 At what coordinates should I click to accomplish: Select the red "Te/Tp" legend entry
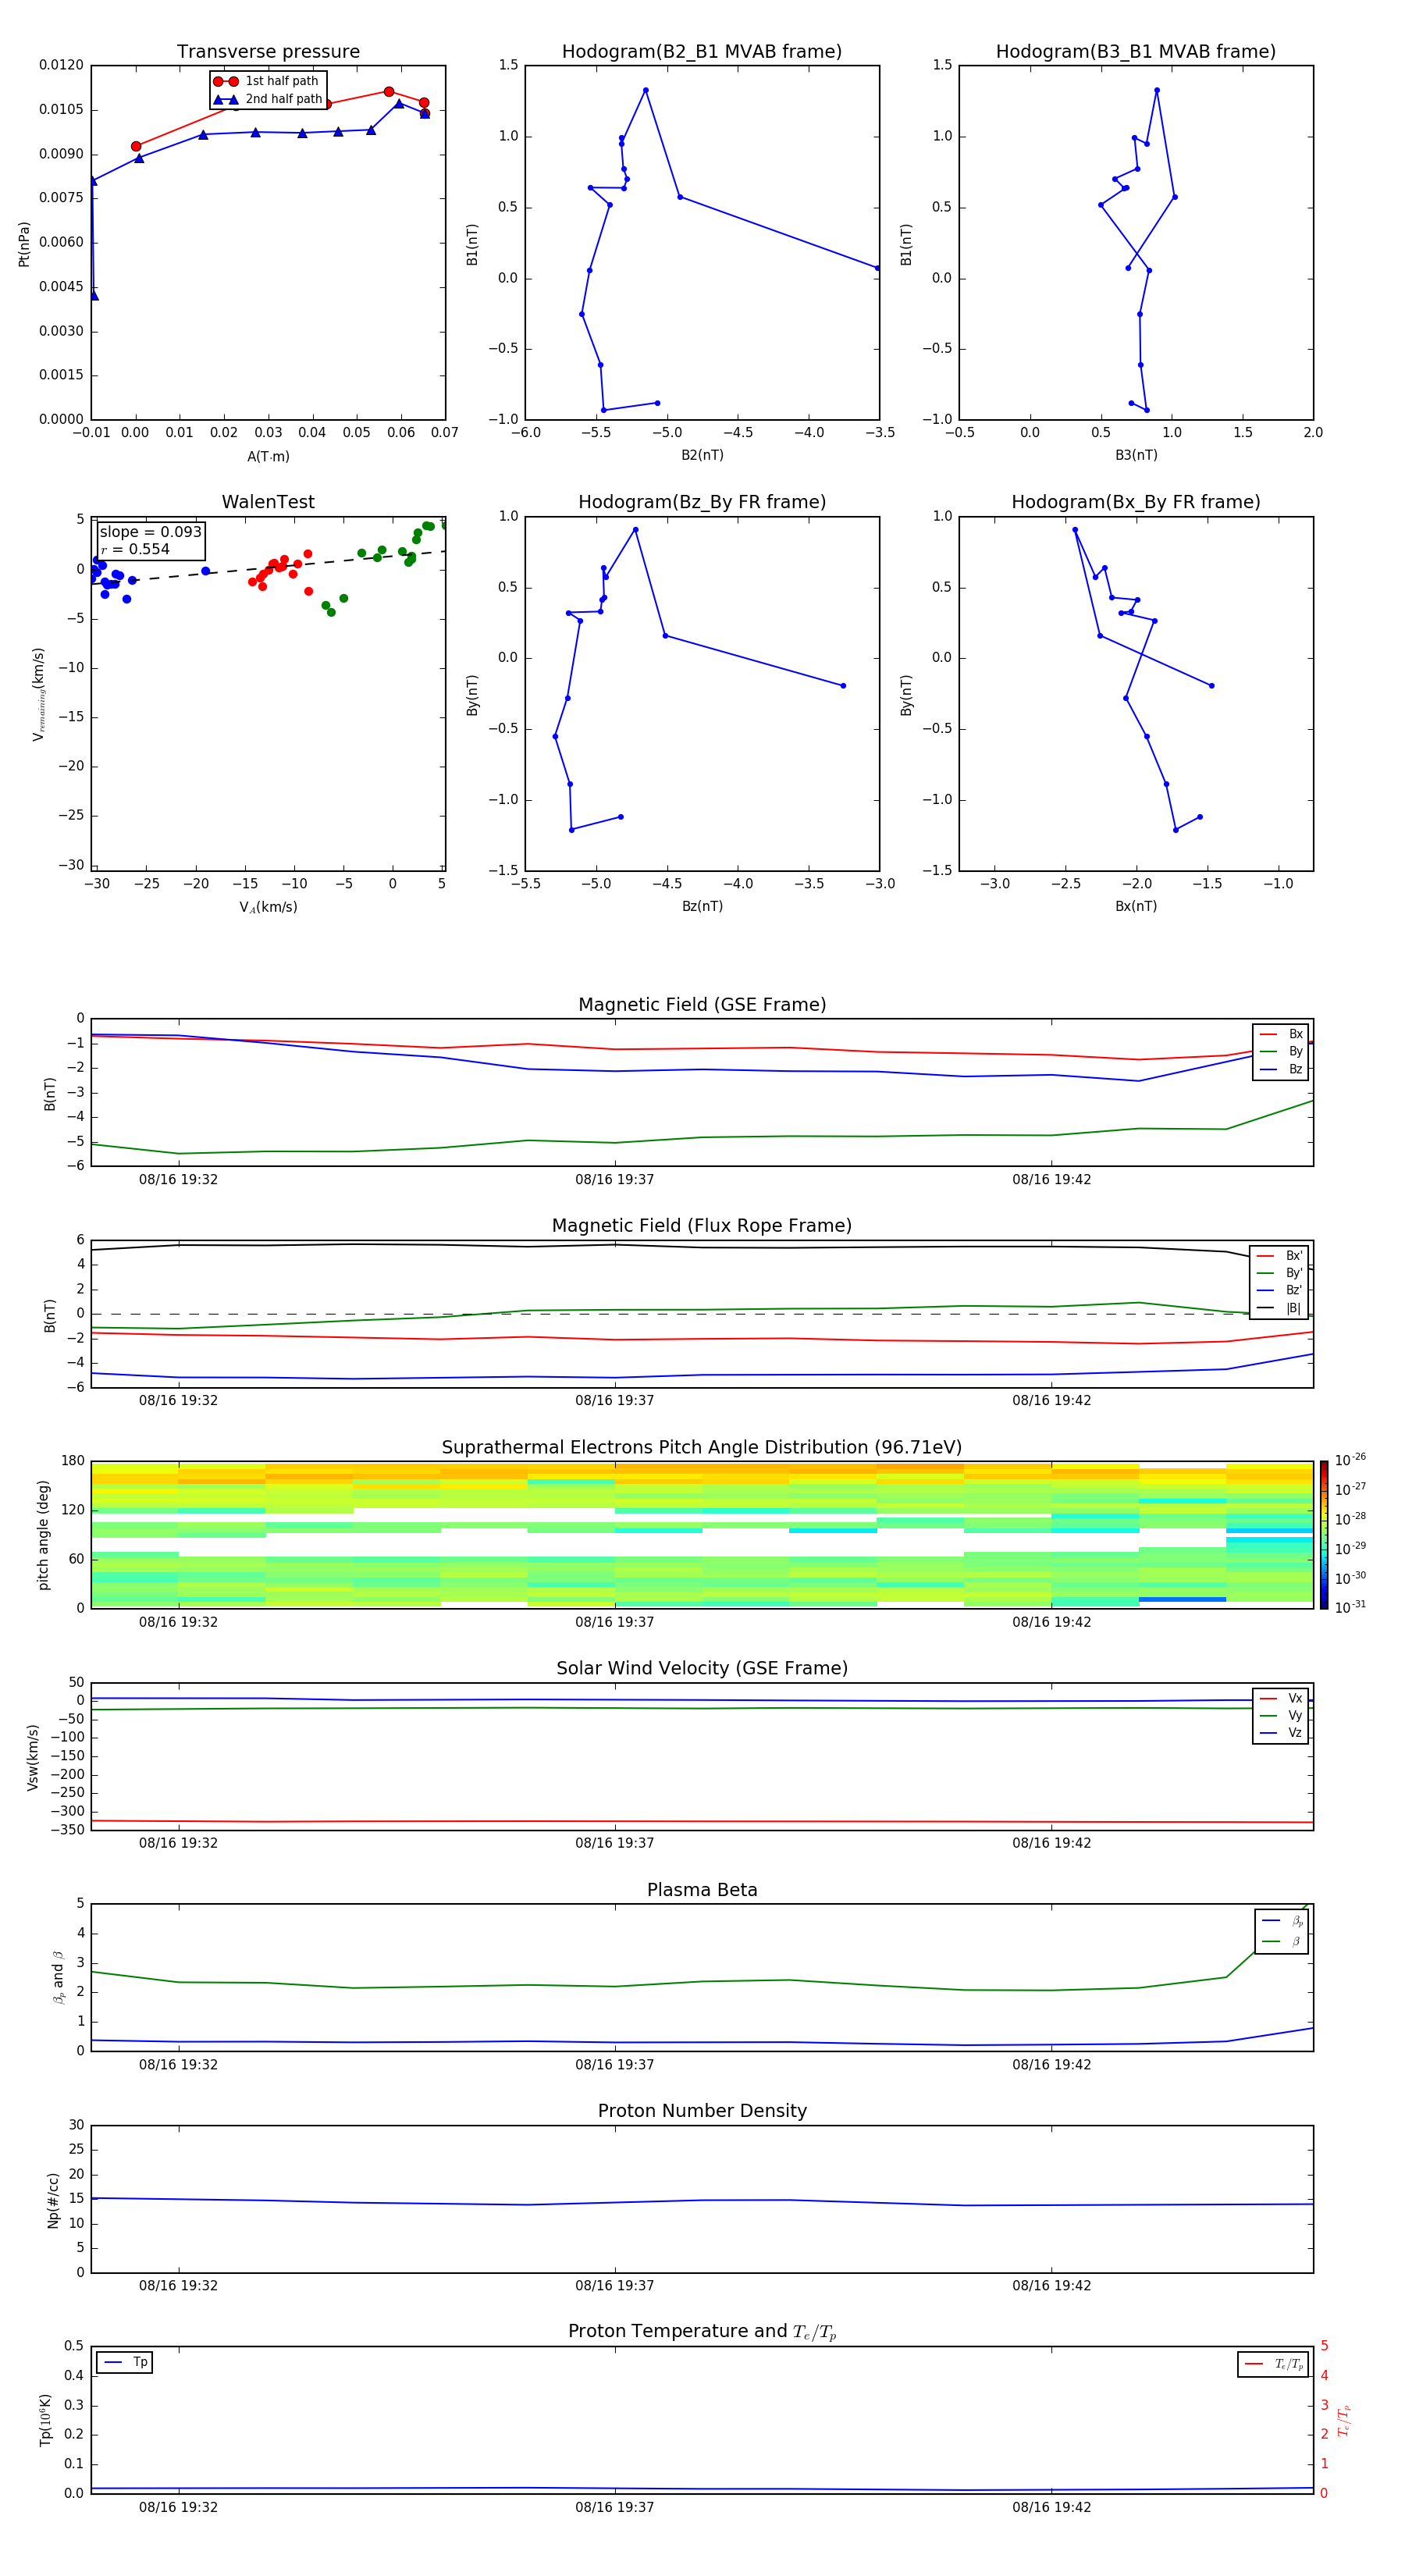(x=1274, y=2364)
